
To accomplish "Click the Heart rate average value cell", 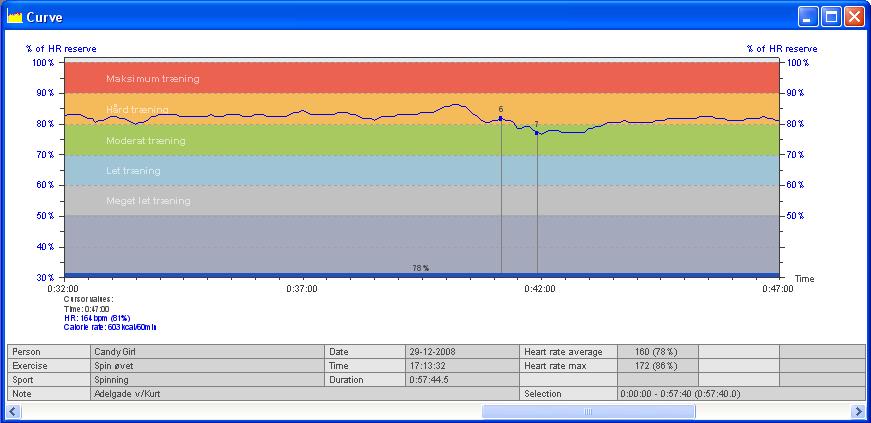I will pos(656,352).
